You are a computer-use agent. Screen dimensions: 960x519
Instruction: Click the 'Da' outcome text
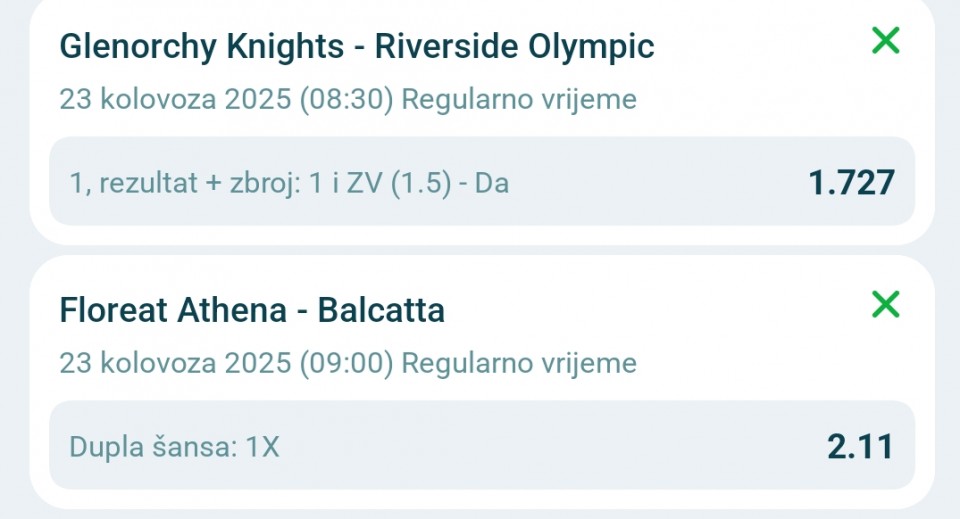point(490,183)
